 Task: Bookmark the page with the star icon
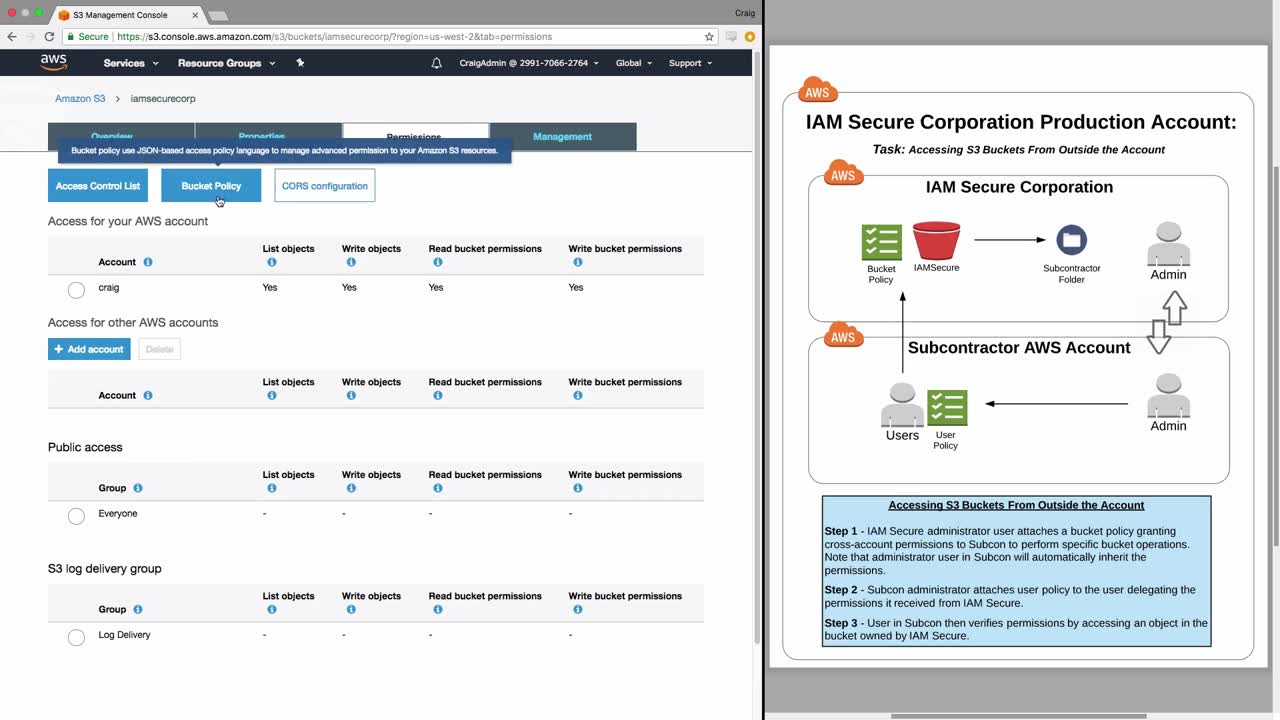coord(709,37)
